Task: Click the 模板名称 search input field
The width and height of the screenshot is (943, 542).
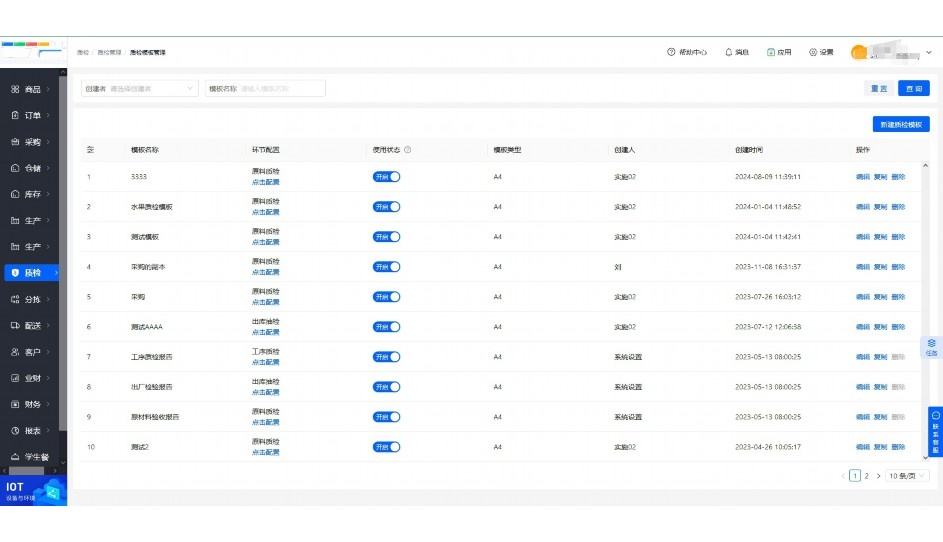Action: coord(280,88)
